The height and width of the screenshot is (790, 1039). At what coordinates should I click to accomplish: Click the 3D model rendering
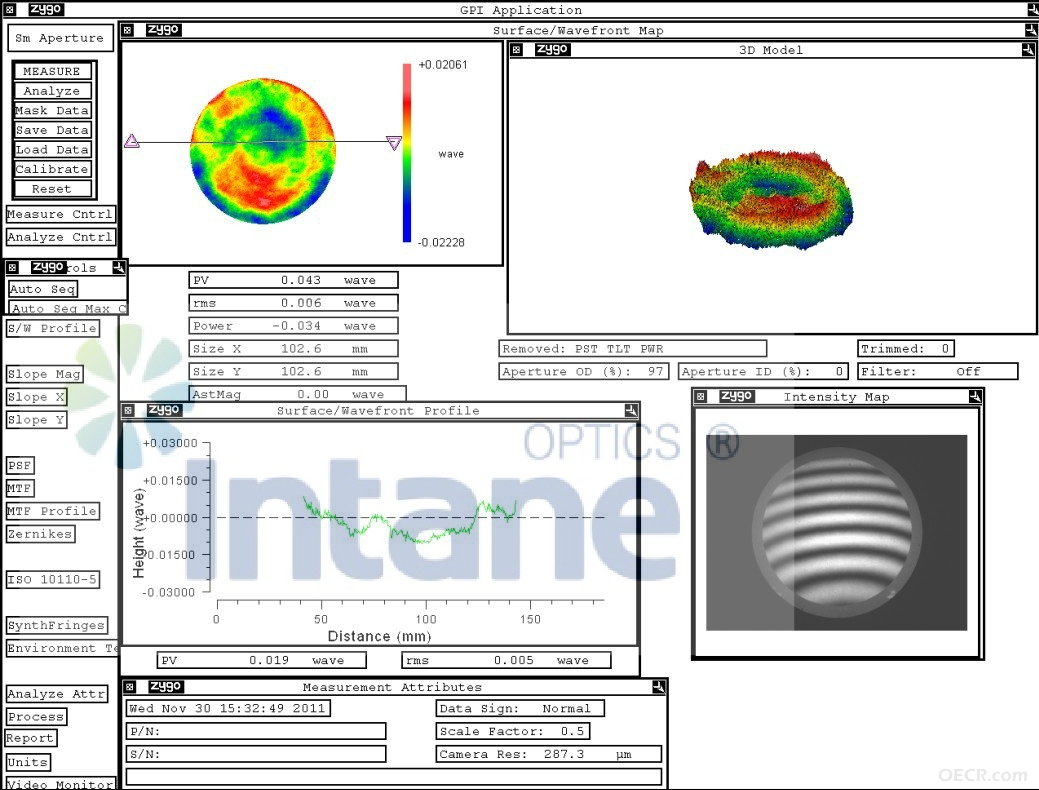point(772,200)
